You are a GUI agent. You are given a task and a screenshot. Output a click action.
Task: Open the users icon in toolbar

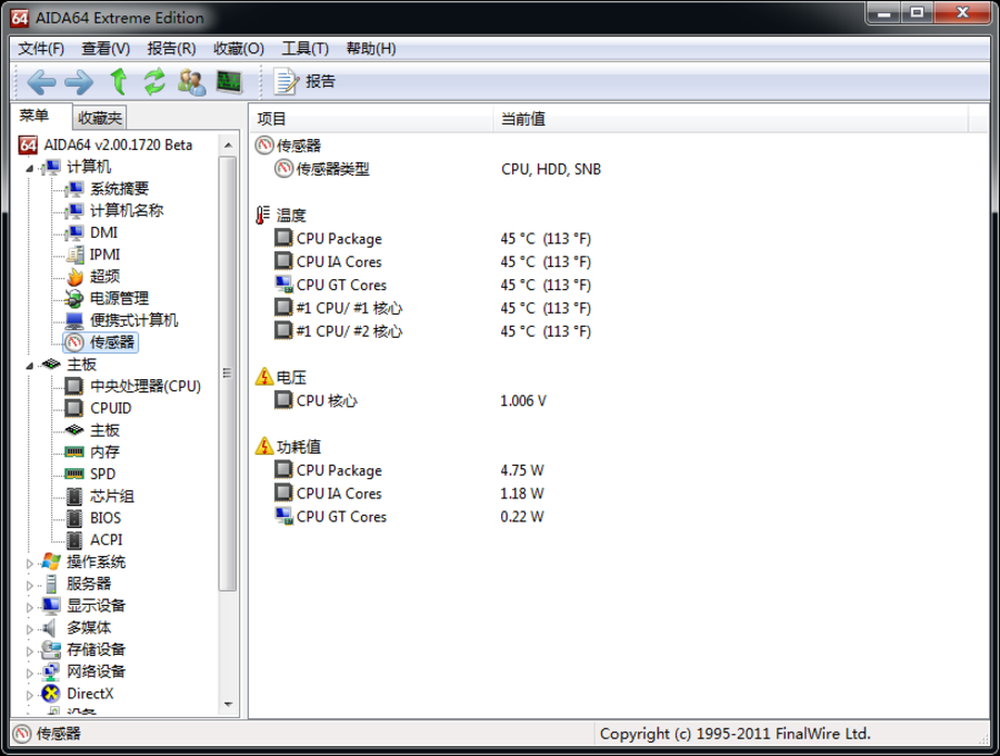pos(191,82)
